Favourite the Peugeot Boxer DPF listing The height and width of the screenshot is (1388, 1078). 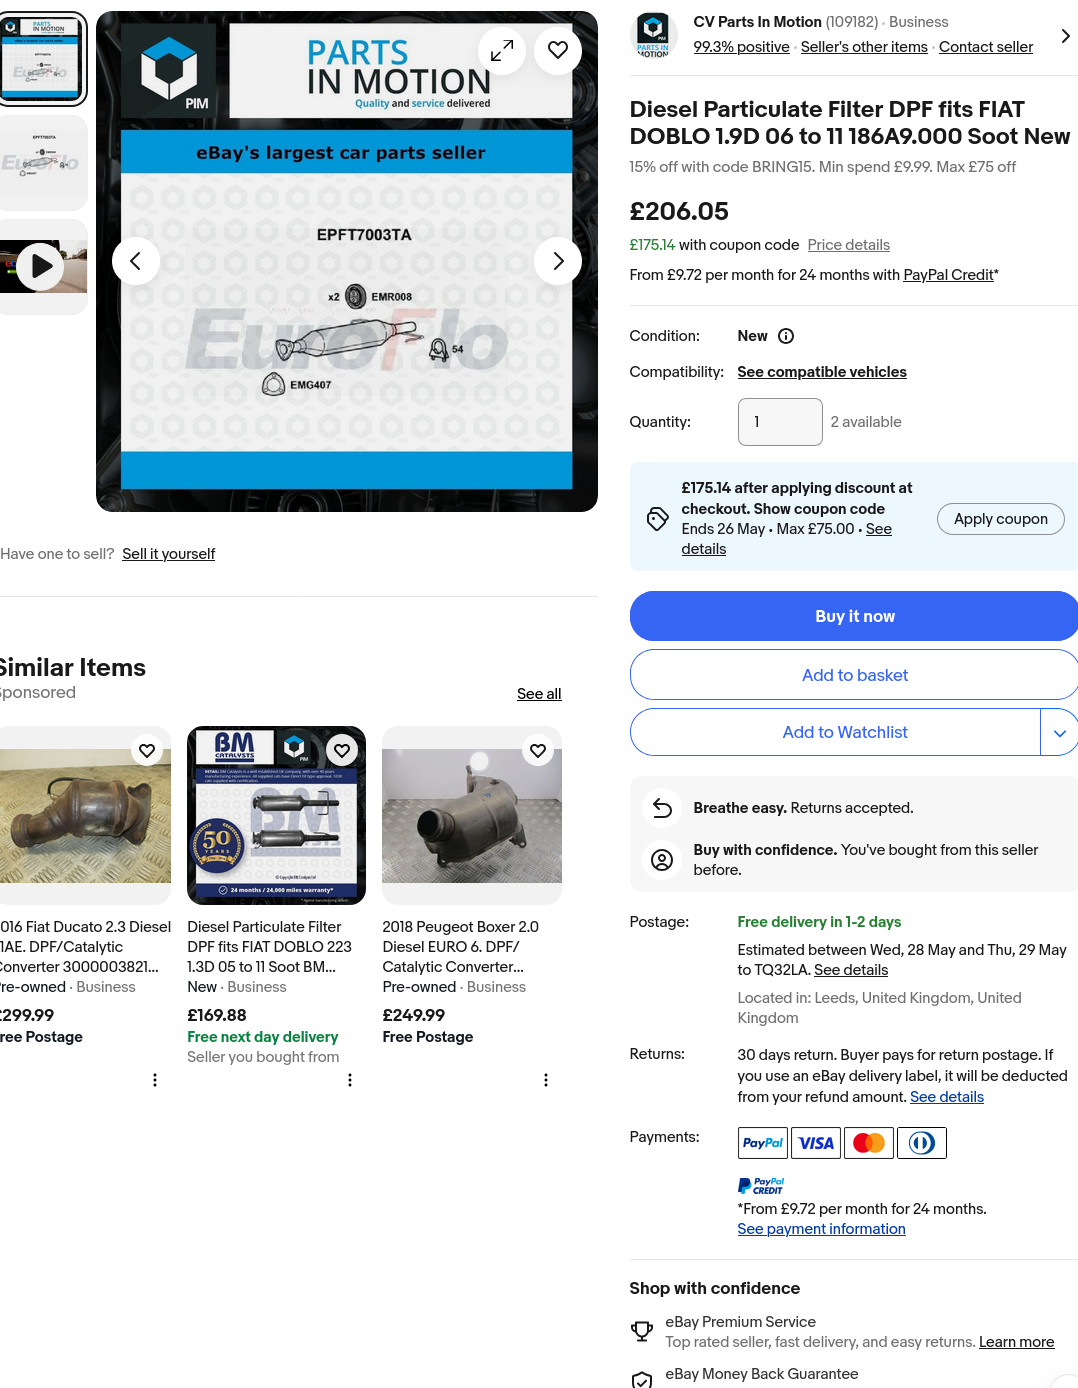coord(538,750)
